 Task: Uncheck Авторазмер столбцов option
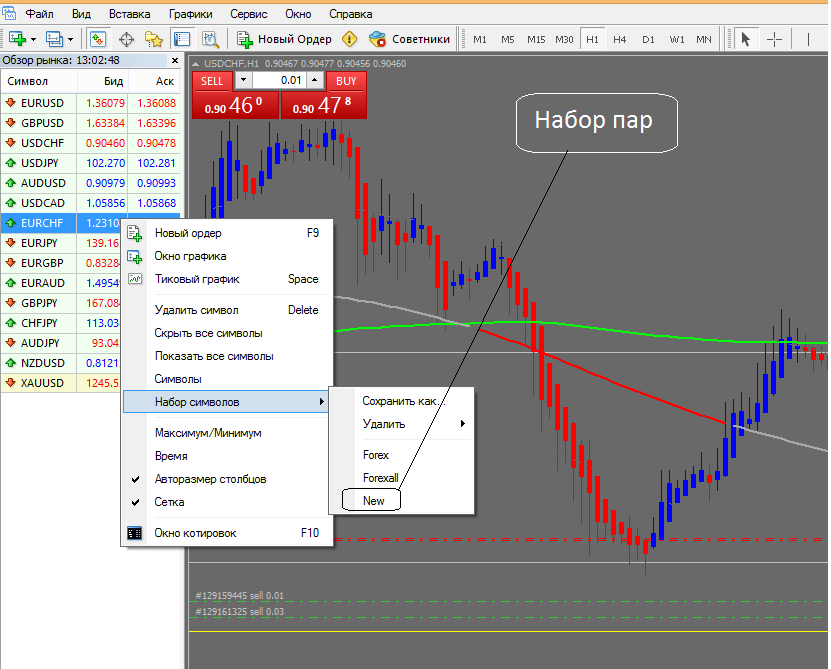tap(227, 479)
